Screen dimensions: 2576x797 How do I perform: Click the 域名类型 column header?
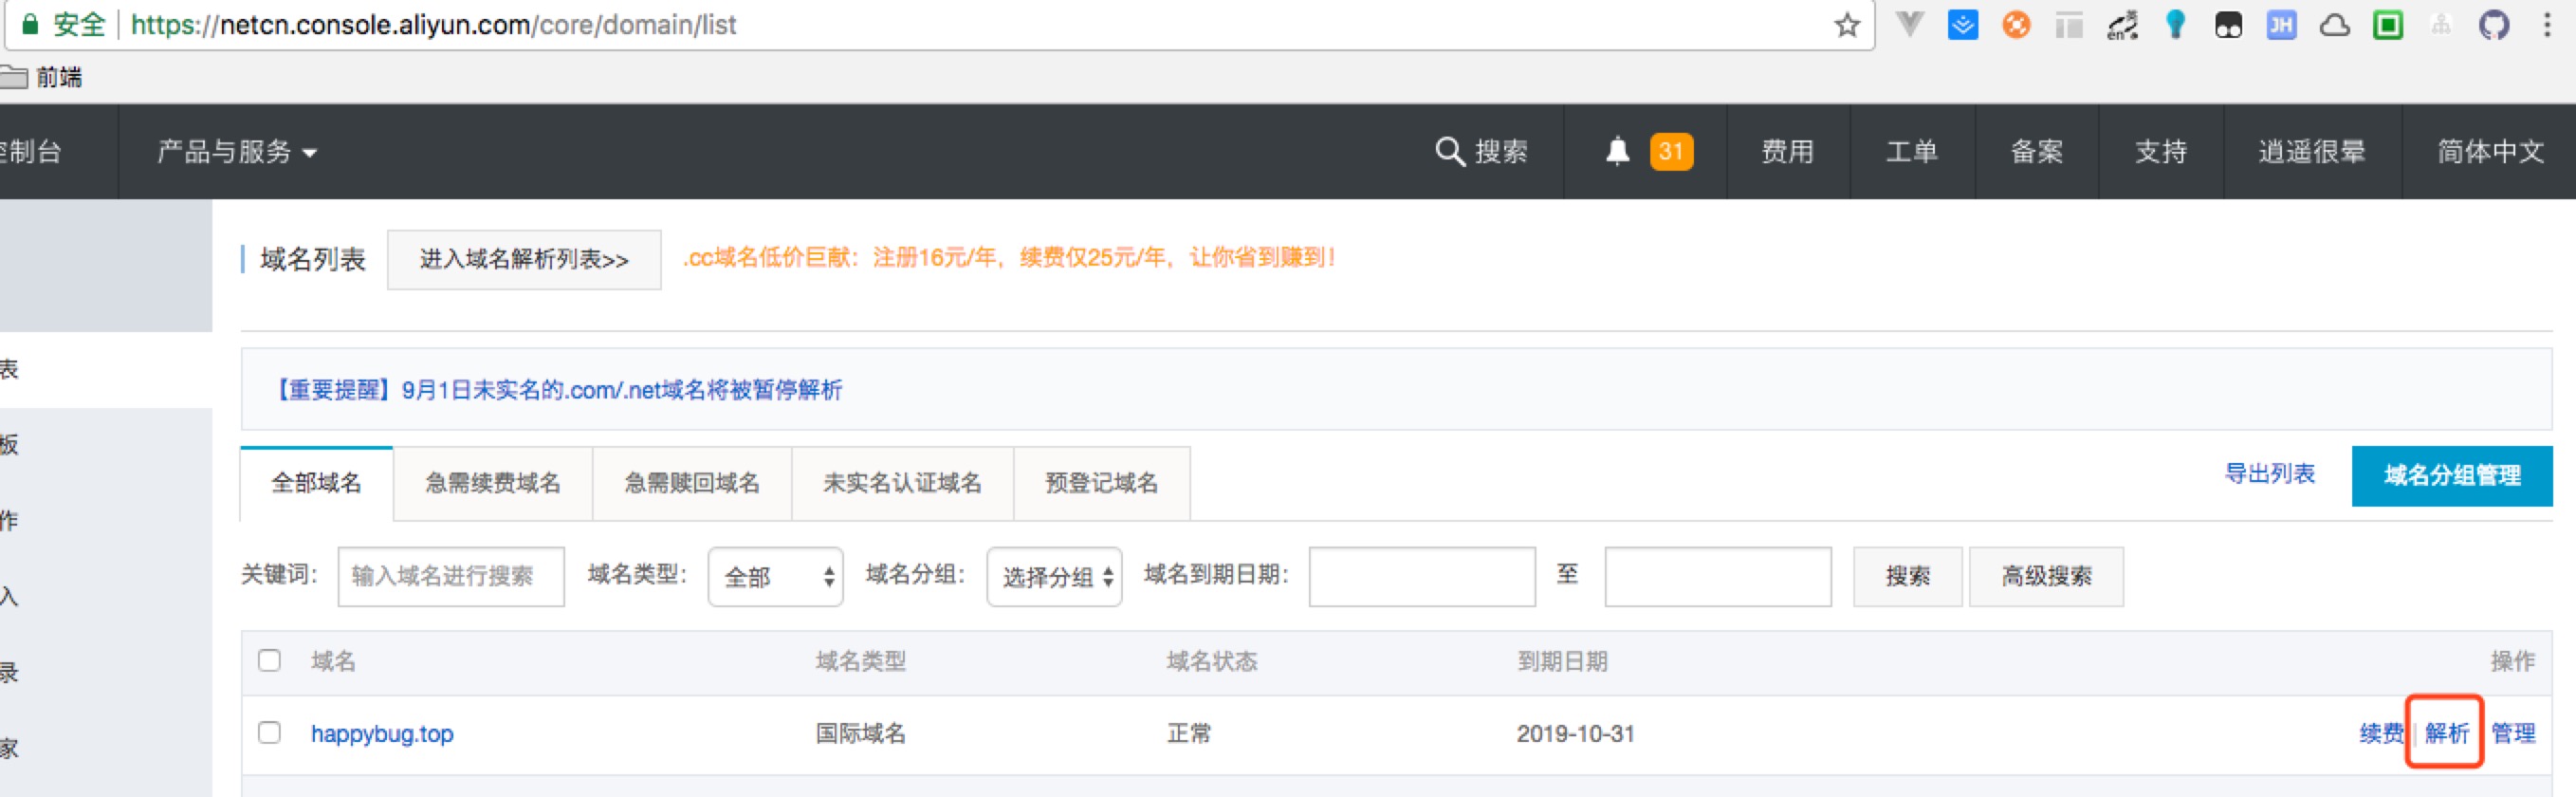pyautogui.click(x=861, y=661)
